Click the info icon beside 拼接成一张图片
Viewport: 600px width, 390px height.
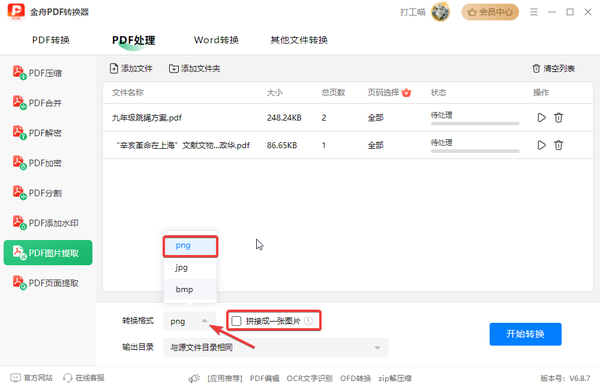[308, 321]
